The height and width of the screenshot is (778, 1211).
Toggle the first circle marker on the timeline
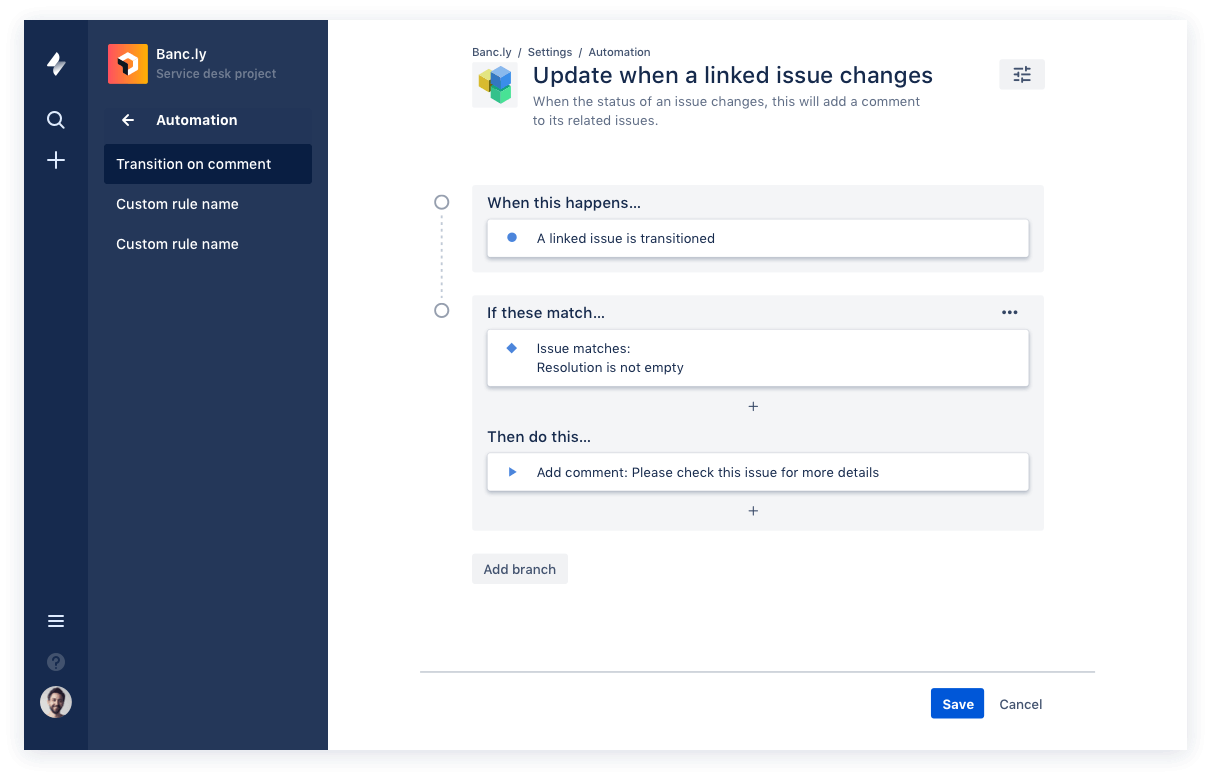tap(441, 202)
